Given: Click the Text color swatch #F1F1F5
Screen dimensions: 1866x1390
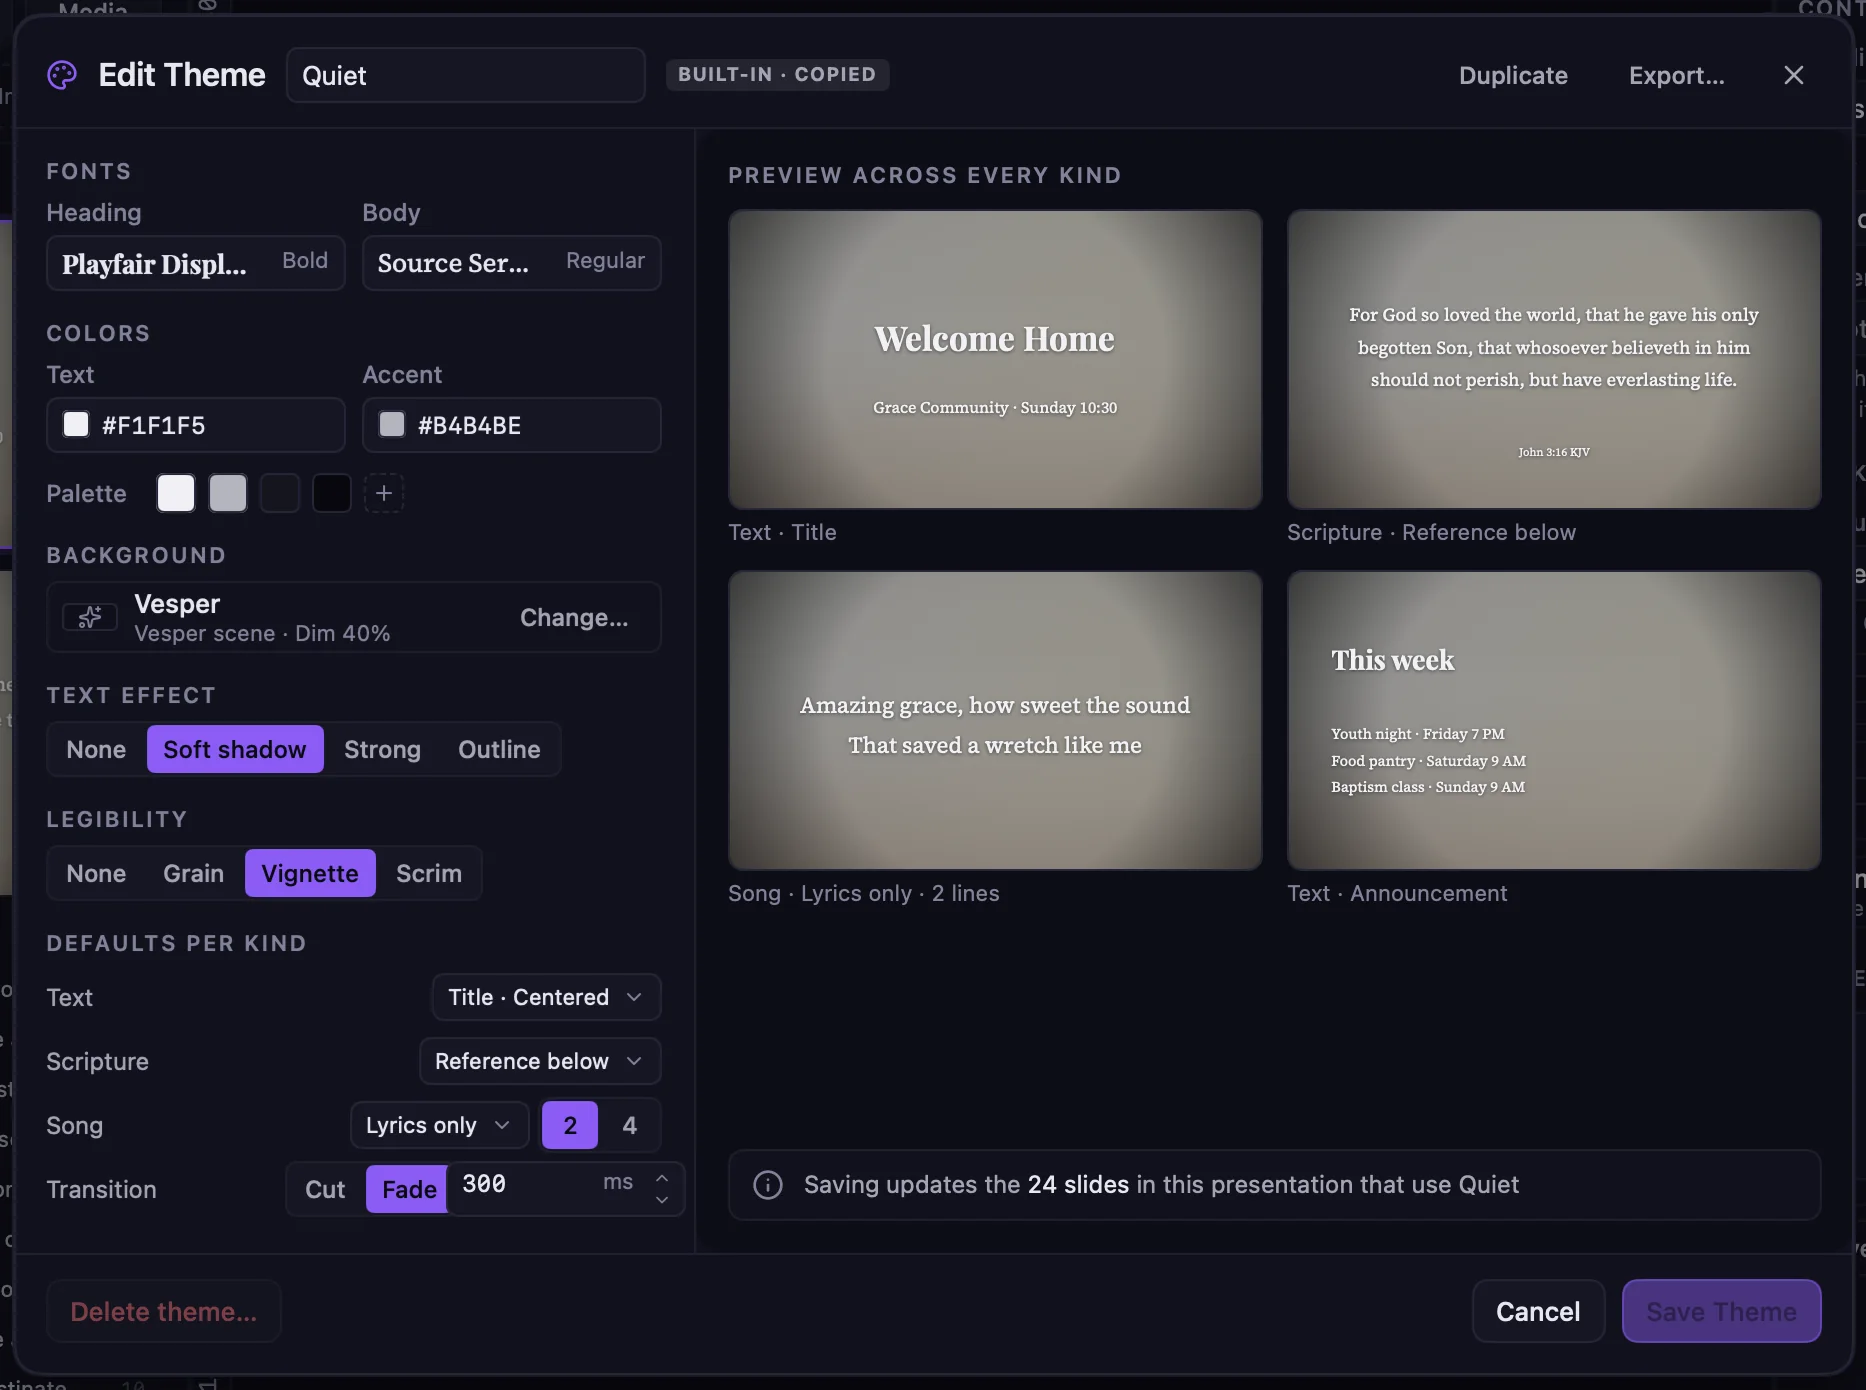Looking at the screenshot, I should click(76, 425).
